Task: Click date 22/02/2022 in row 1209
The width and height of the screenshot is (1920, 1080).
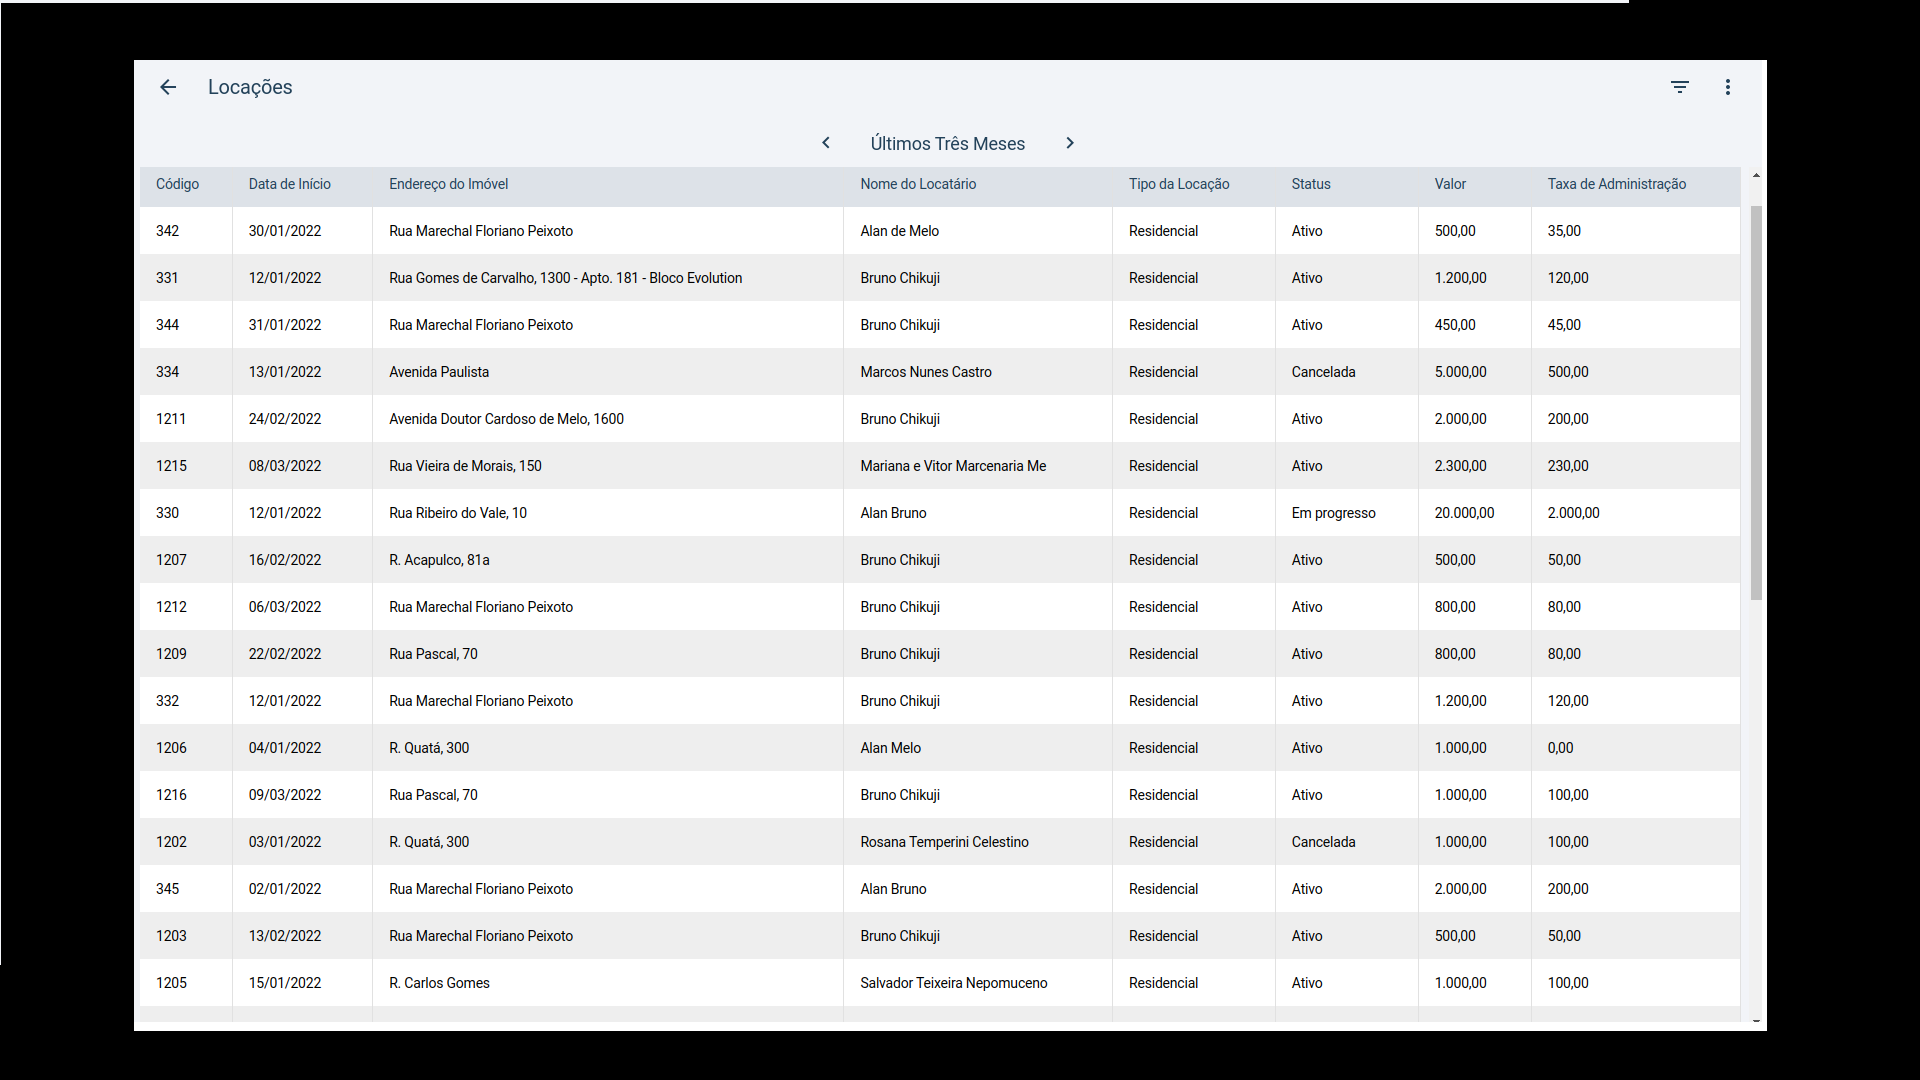Action: click(285, 654)
